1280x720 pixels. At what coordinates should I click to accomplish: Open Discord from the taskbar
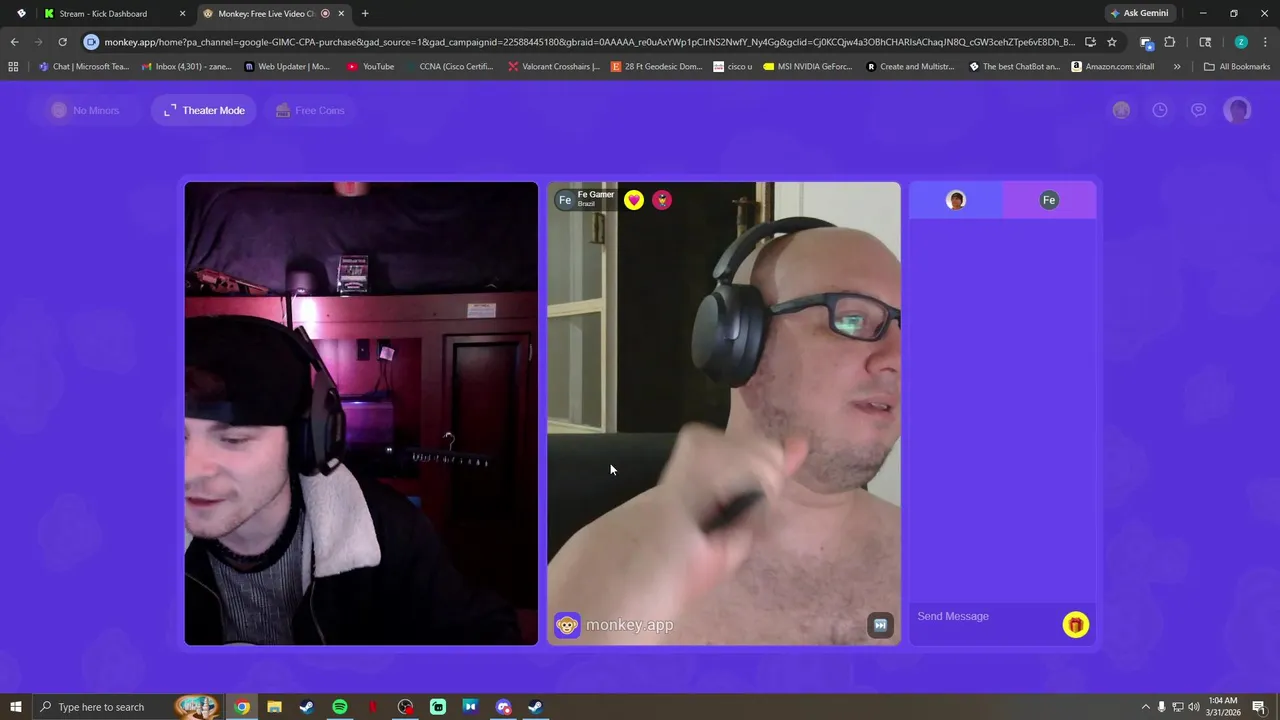coord(503,707)
